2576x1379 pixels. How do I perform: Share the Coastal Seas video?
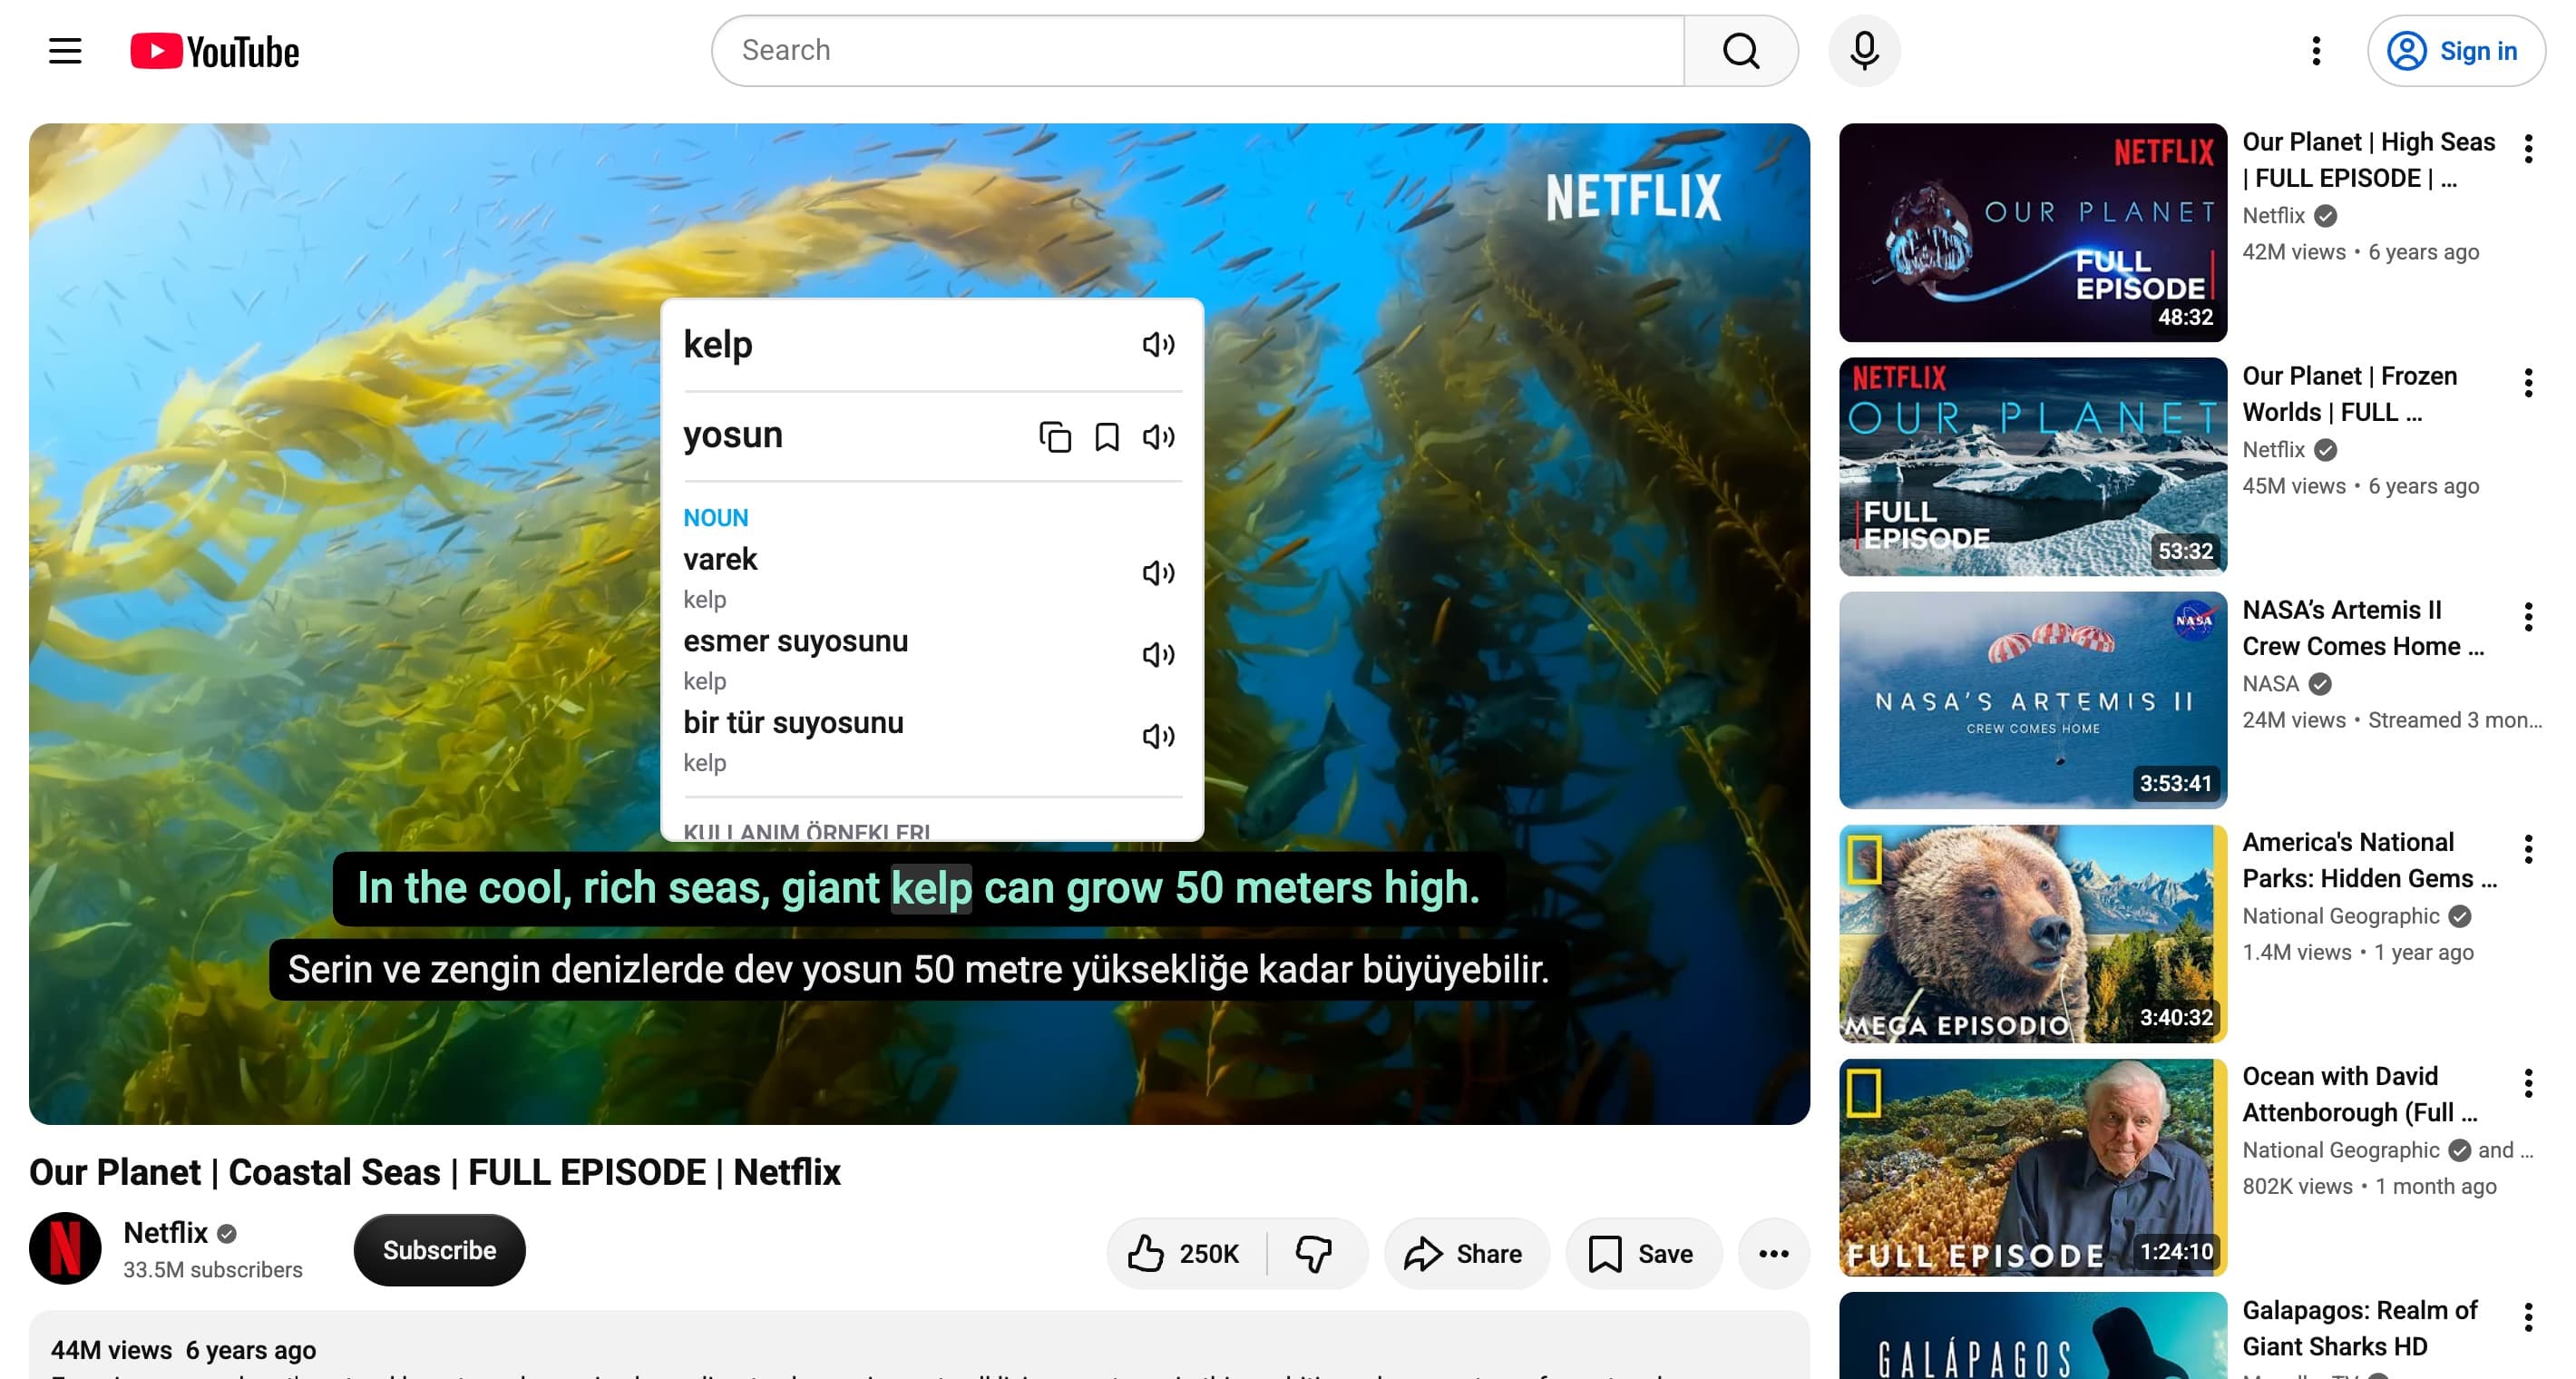tap(1466, 1254)
